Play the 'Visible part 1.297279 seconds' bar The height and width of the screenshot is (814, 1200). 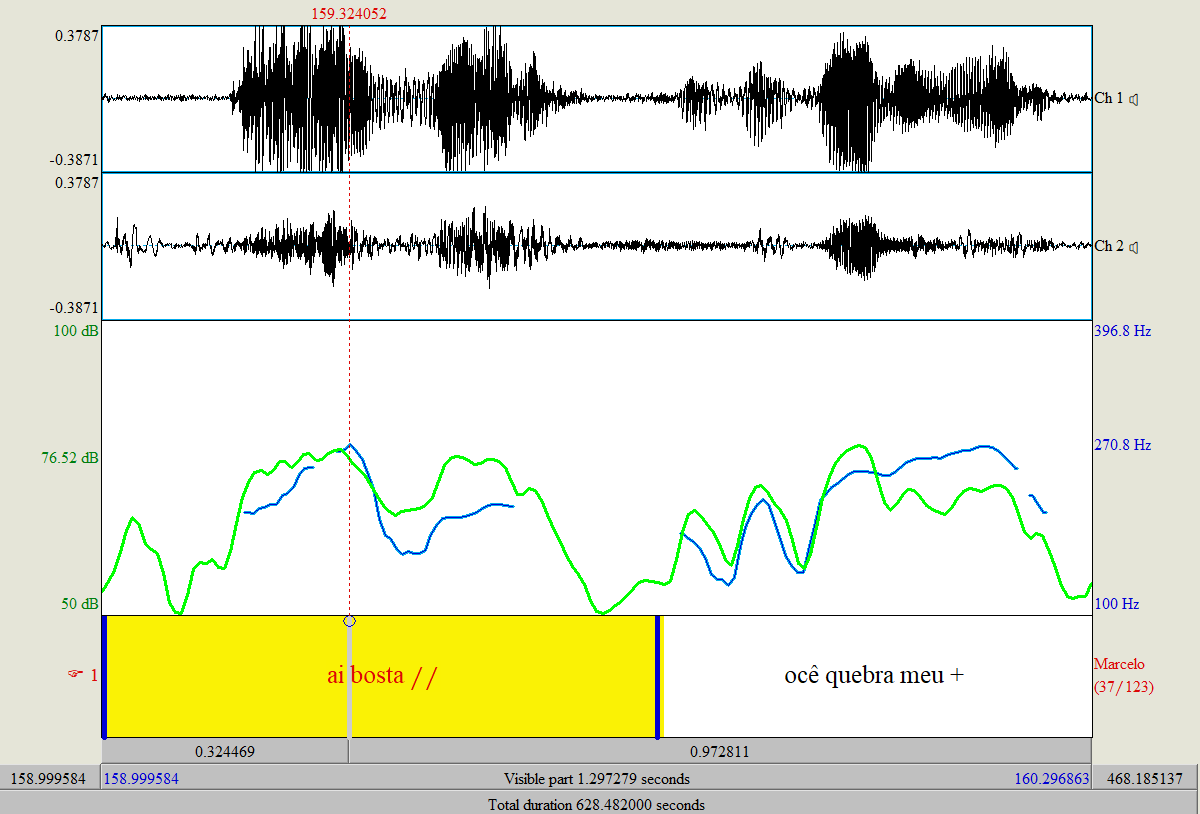click(597, 778)
